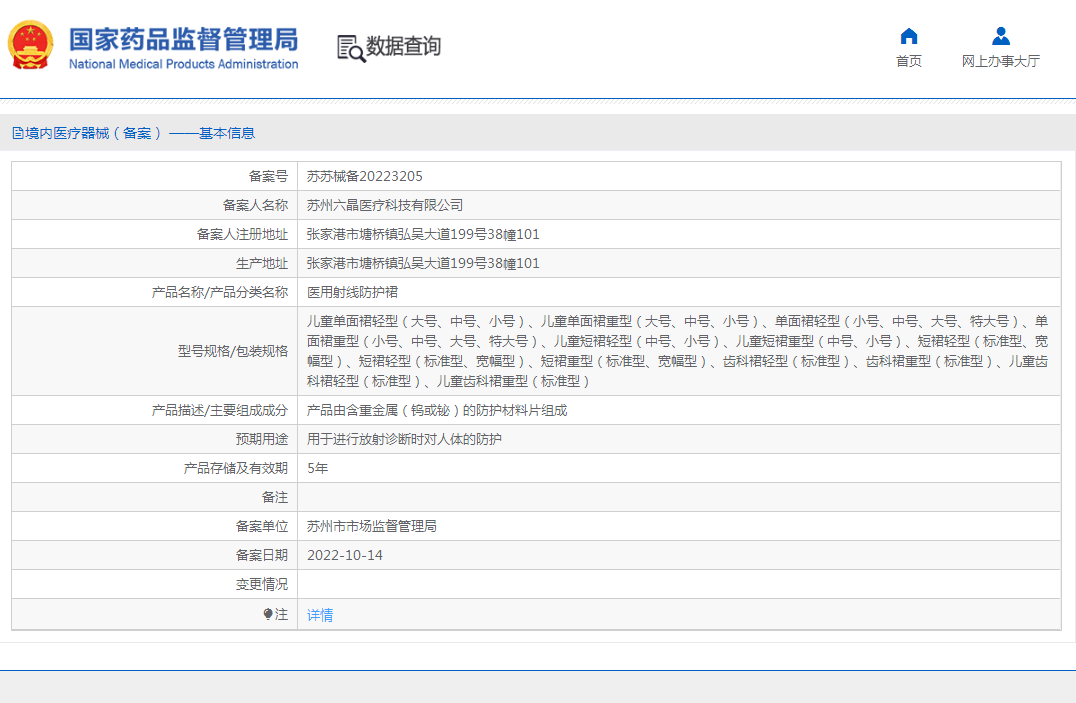The width and height of the screenshot is (1076, 703).
Task: Click the 备案日期 label
Action: click(x=262, y=555)
